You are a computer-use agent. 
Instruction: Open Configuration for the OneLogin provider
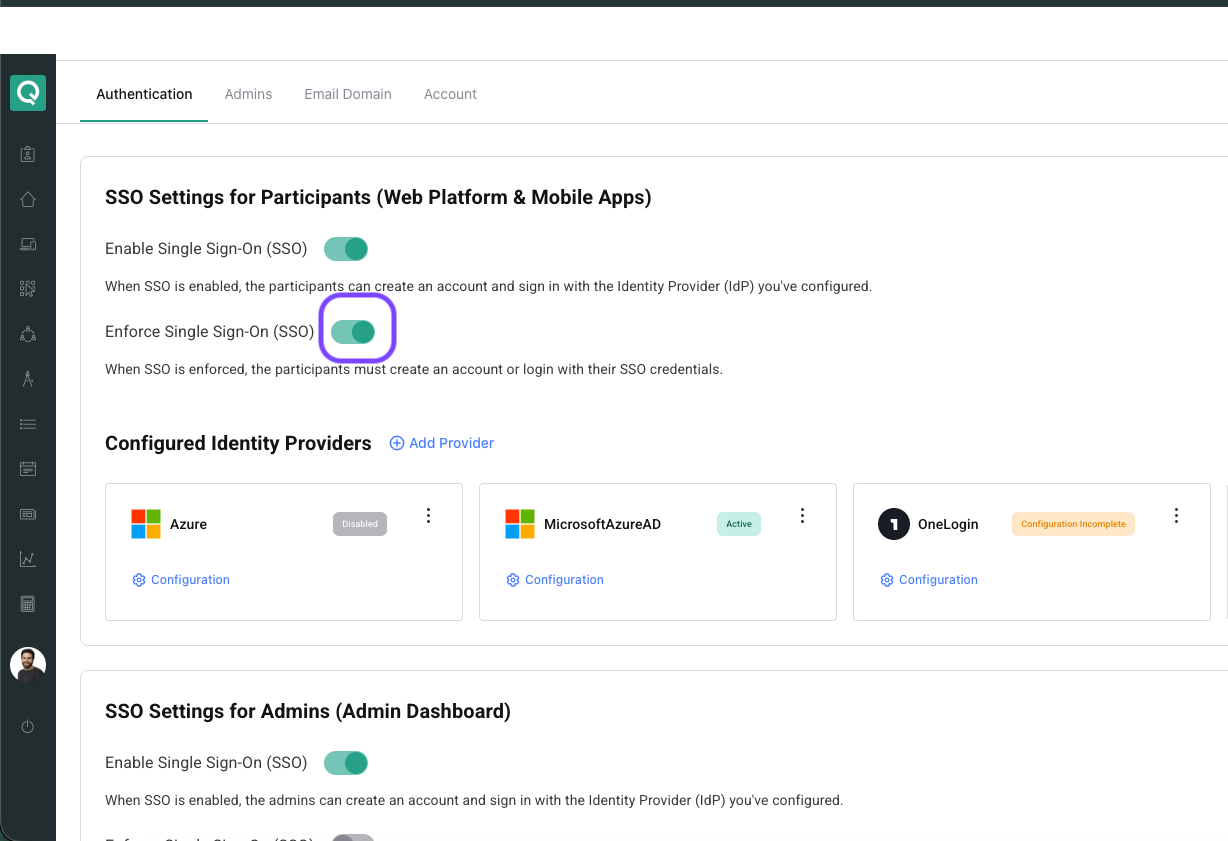coord(928,580)
